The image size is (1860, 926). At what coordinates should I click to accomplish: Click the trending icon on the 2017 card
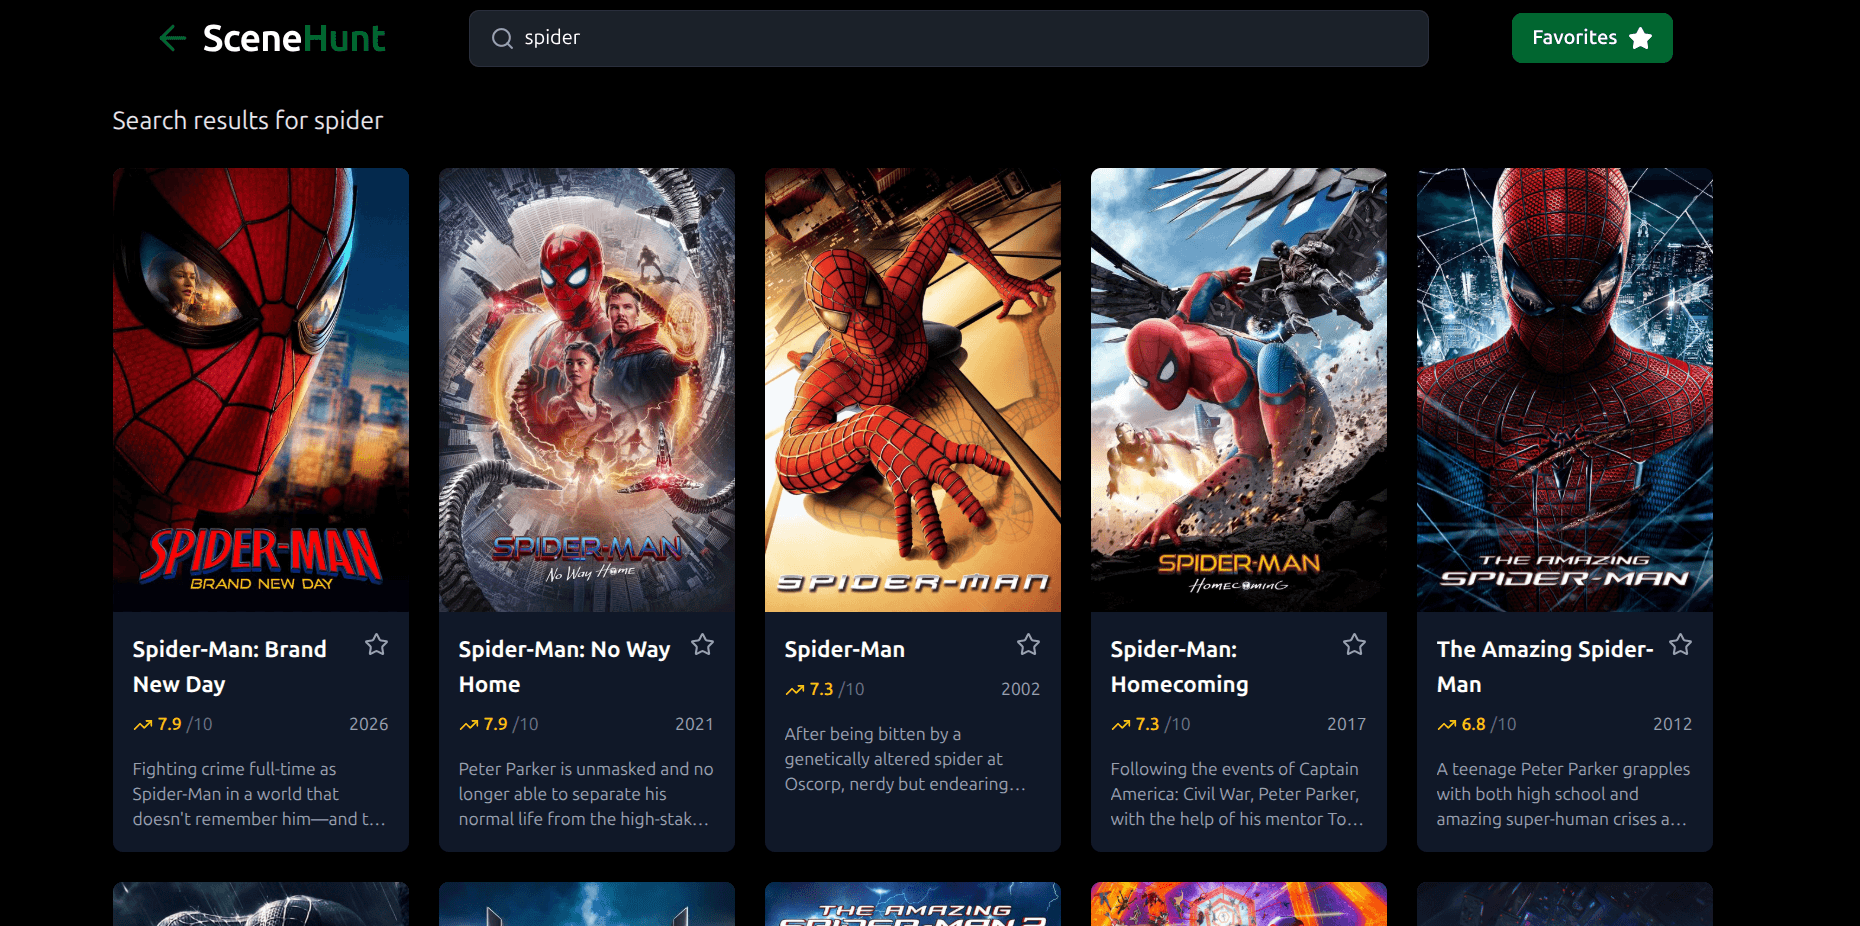coord(1121,725)
